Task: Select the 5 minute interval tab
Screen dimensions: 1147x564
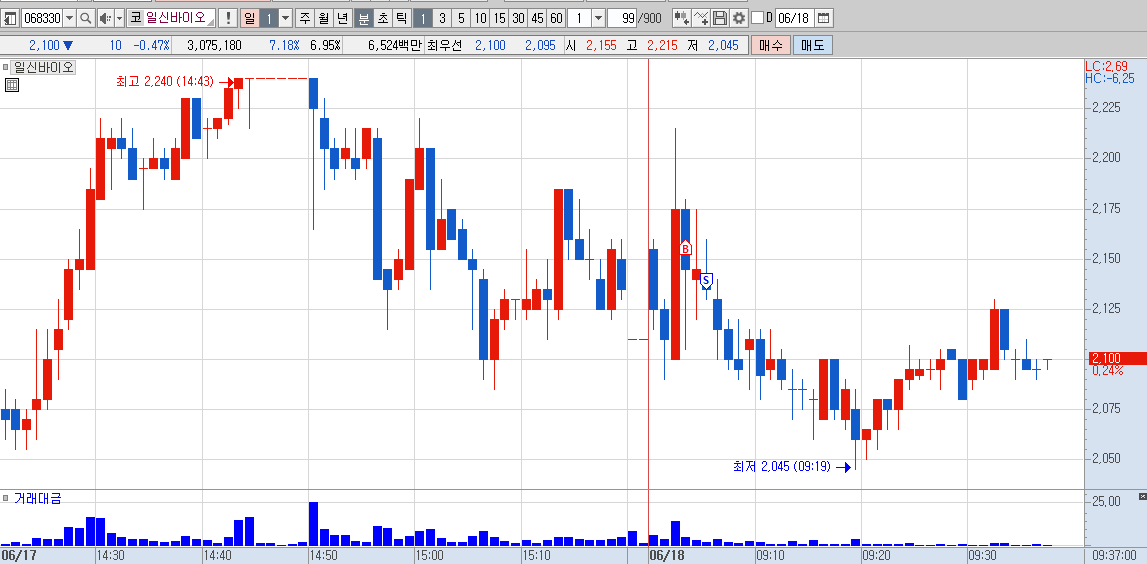Action: tap(460, 18)
